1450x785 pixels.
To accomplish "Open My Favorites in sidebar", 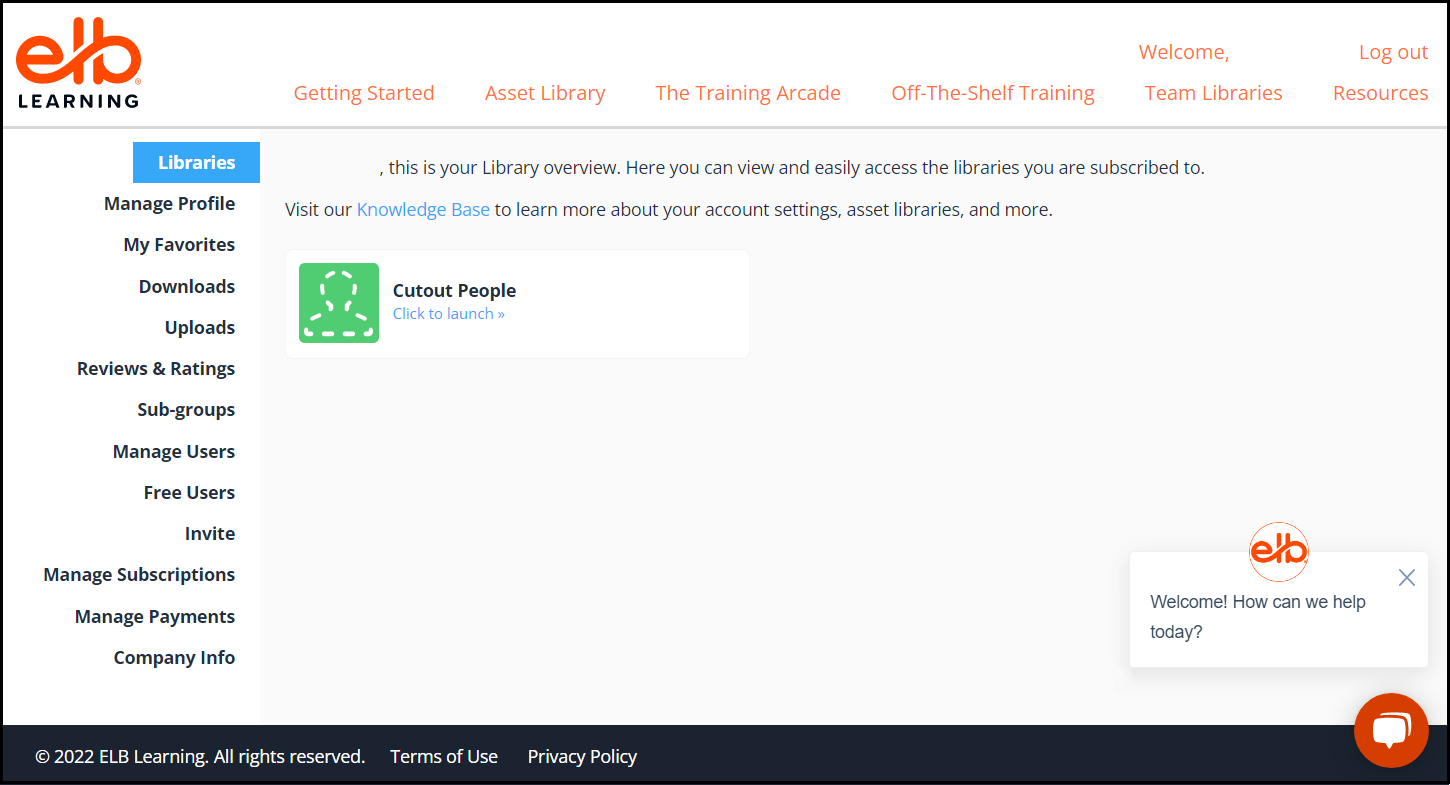I will [x=179, y=245].
